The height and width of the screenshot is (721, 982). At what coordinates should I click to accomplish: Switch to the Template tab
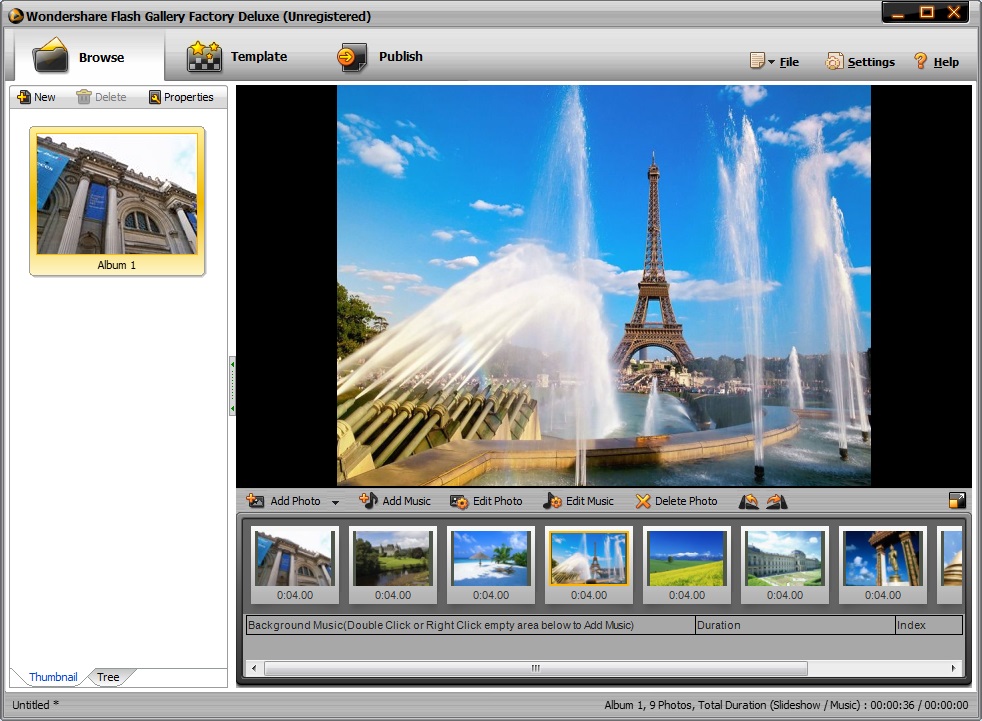click(x=237, y=57)
